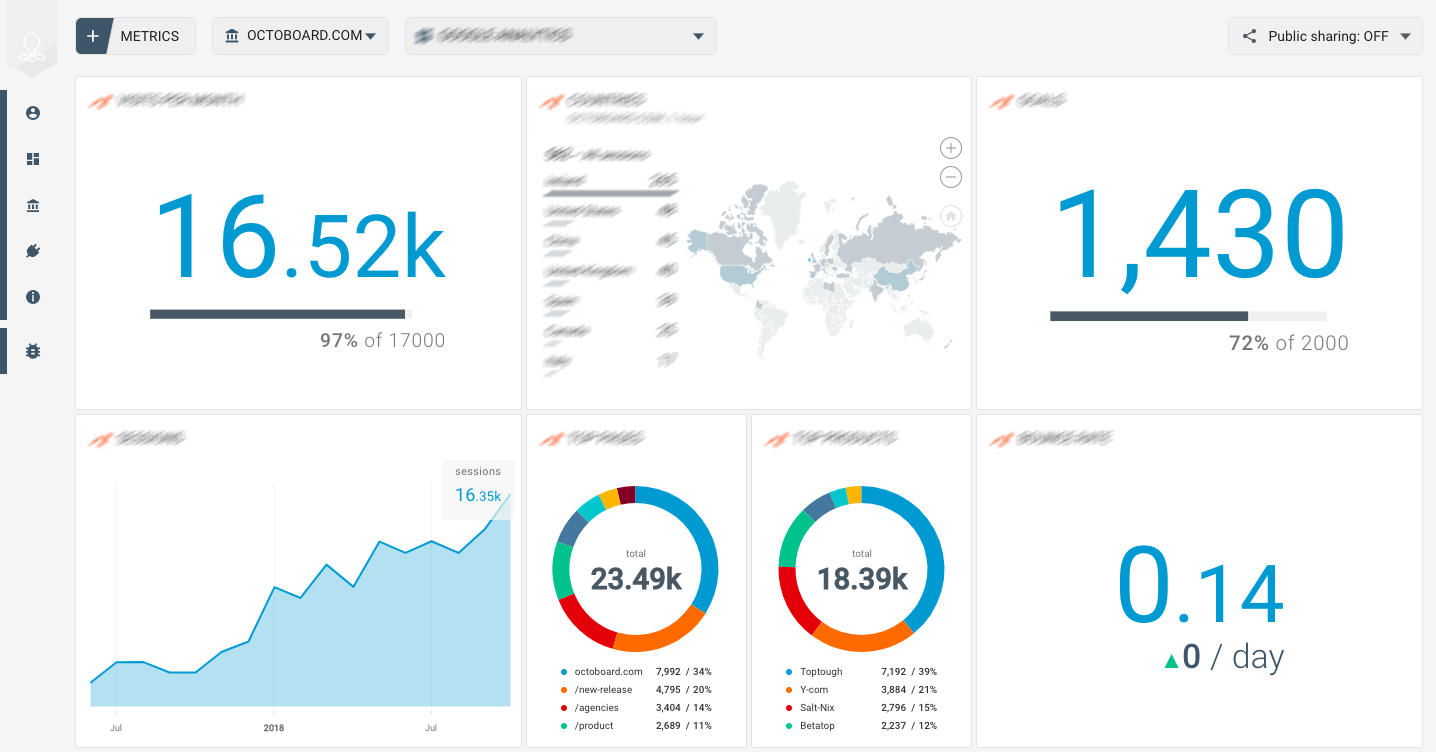Expand the blurred data source dropdown
The width and height of the screenshot is (1436, 752).
560,36
